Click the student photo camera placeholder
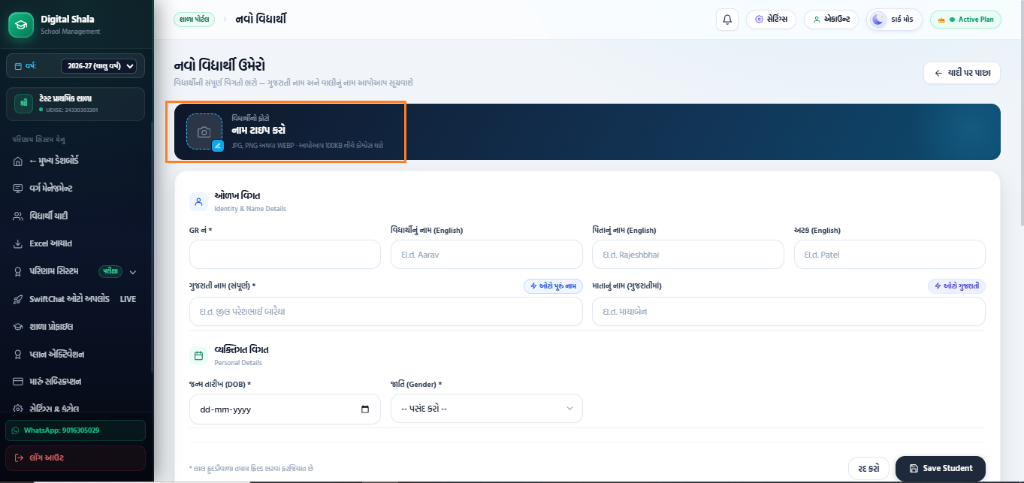The height and width of the screenshot is (483, 1024). click(204, 132)
